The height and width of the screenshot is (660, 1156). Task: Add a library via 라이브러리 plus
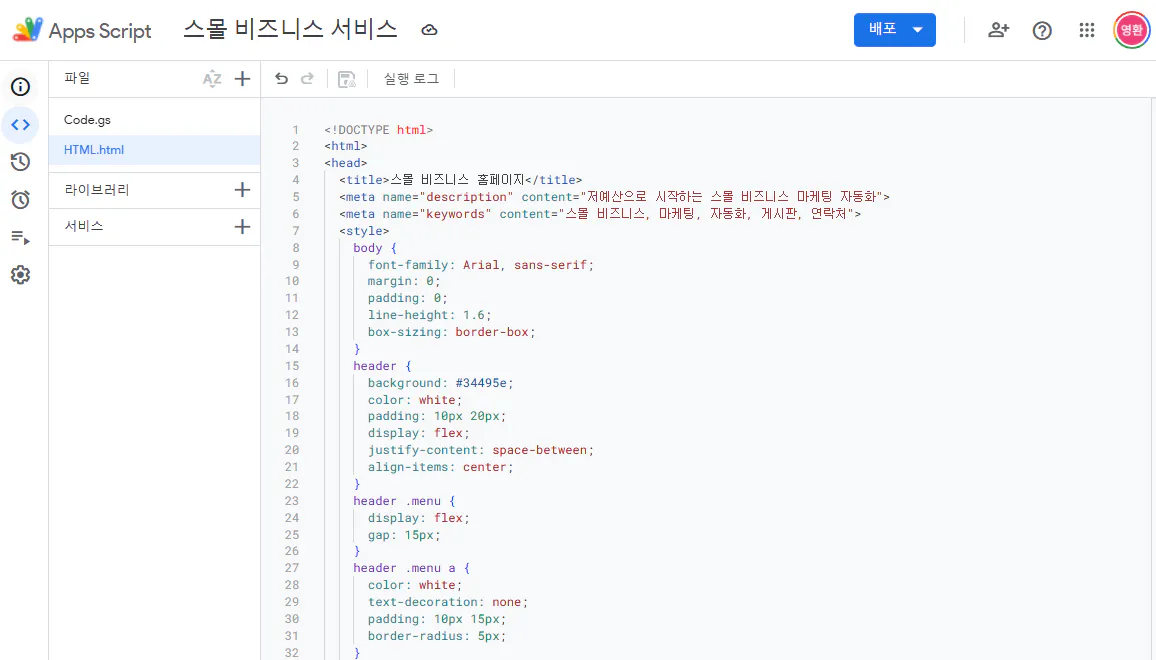pos(242,190)
